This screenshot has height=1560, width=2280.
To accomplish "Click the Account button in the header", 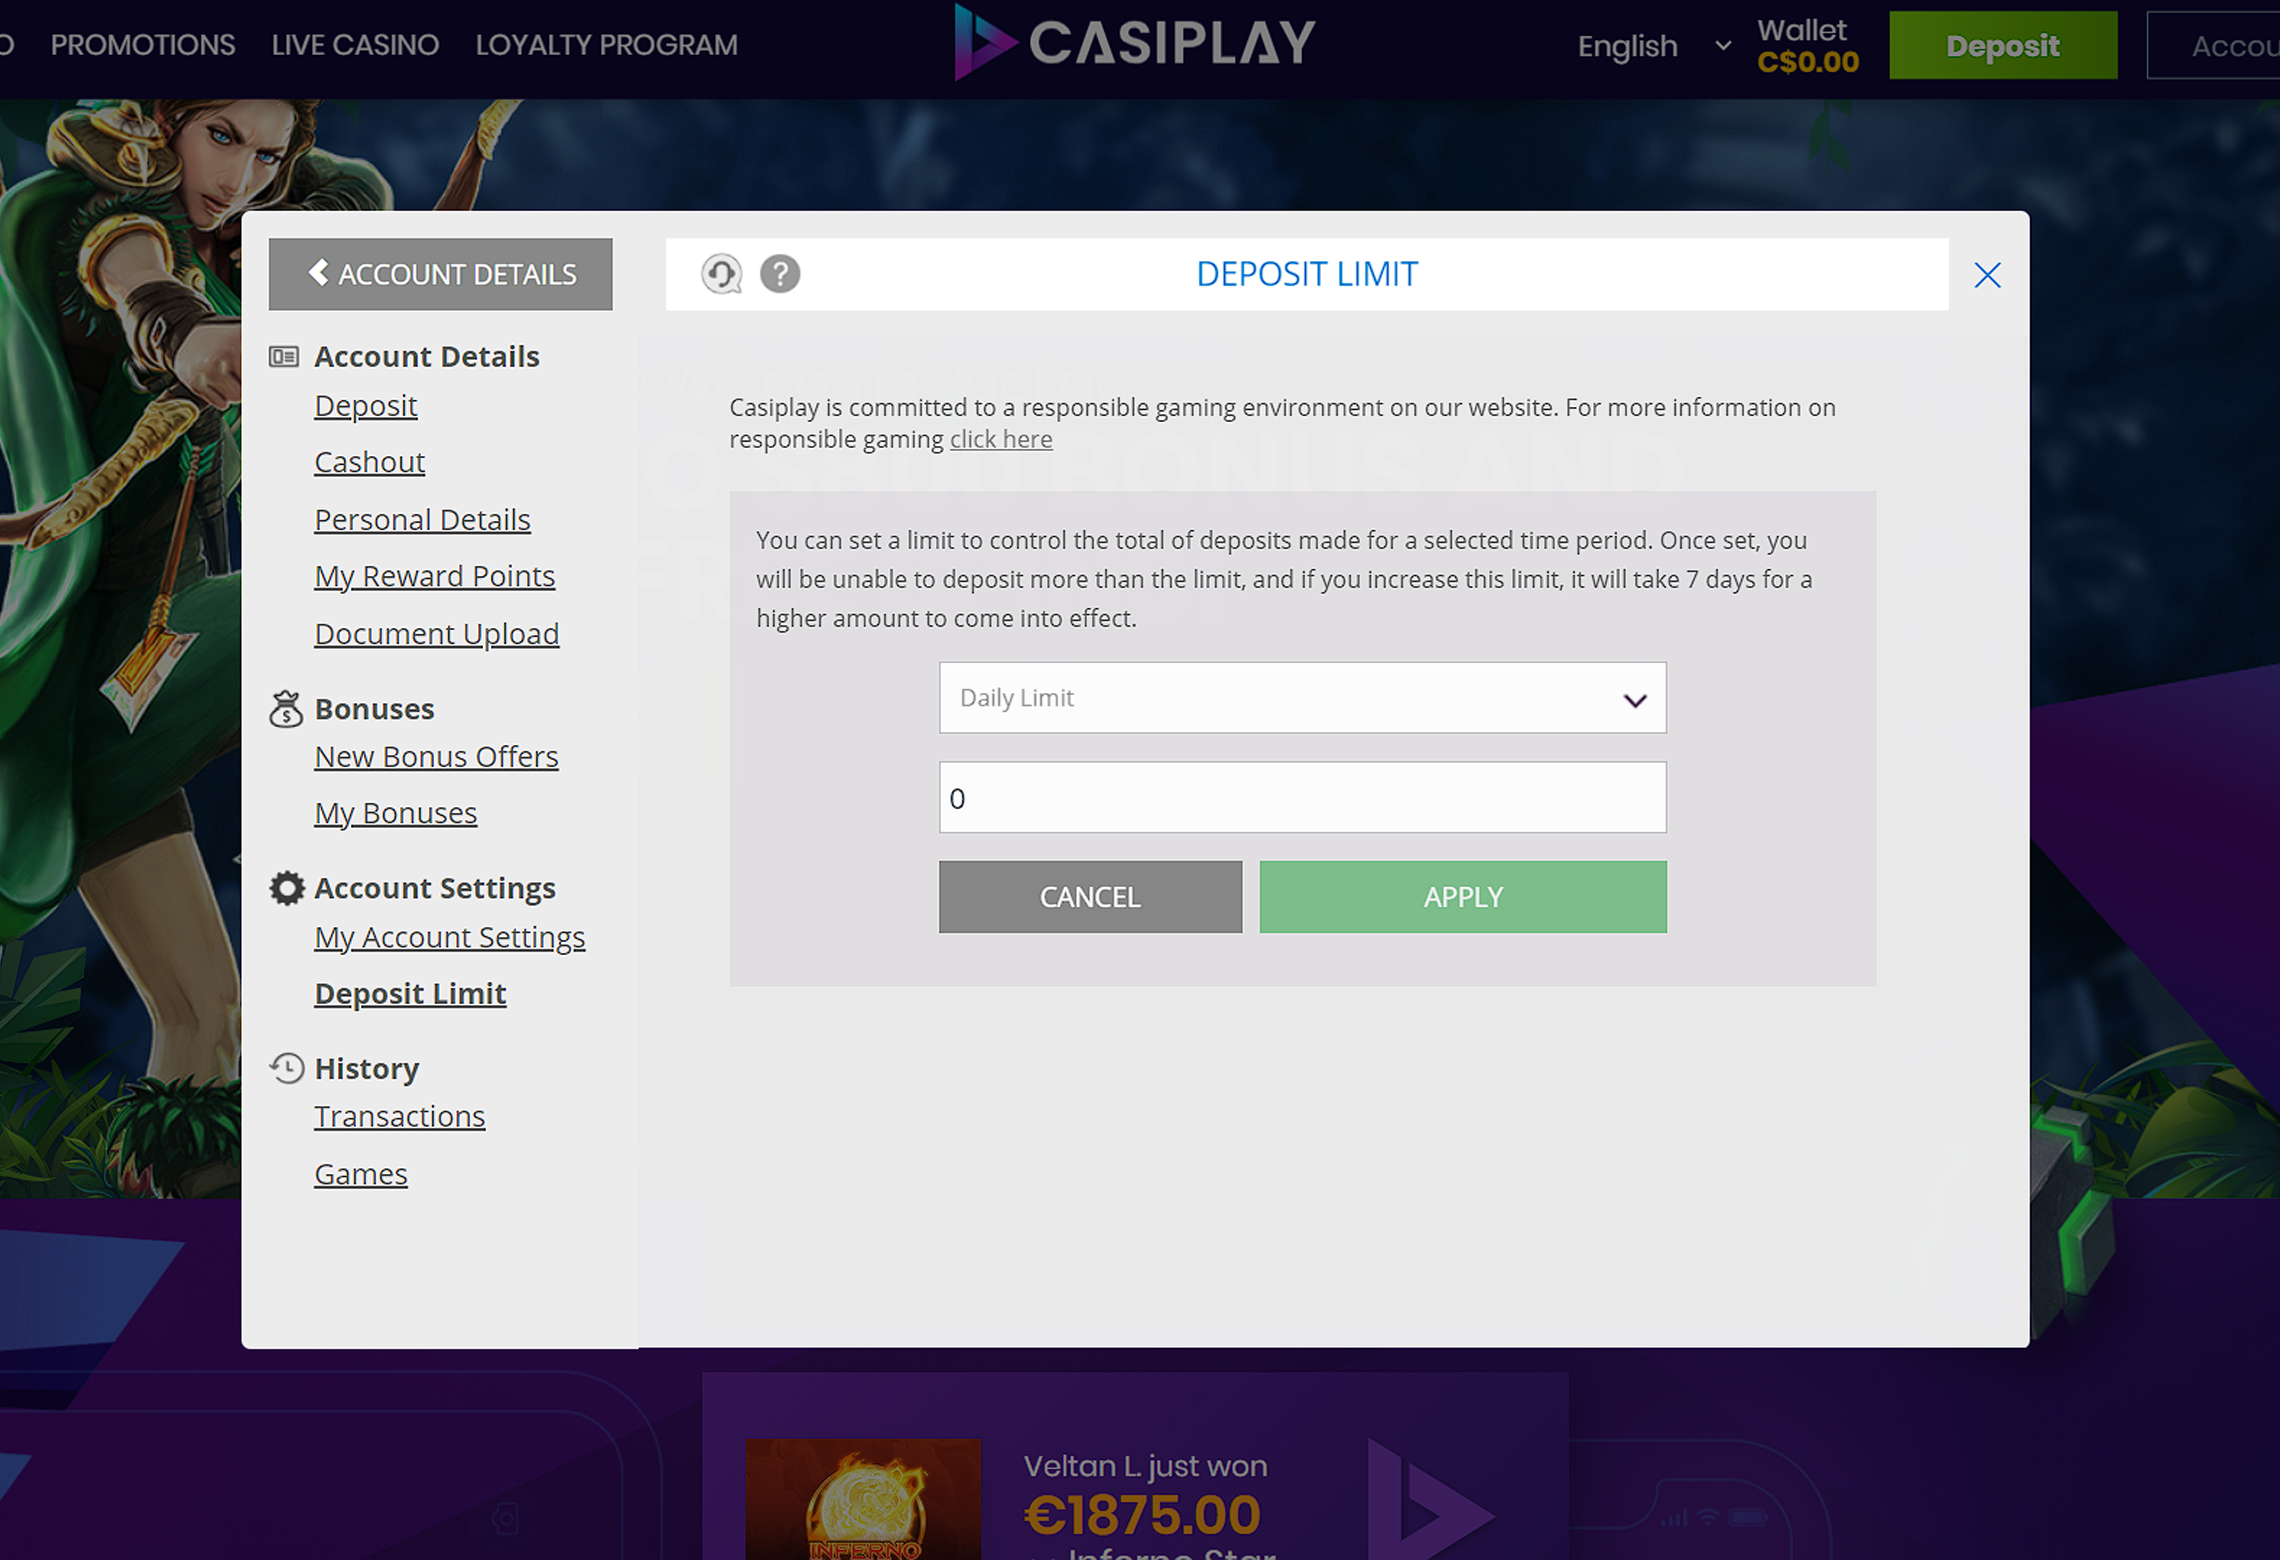I will pyautogui.click(x=2213, y=45).
